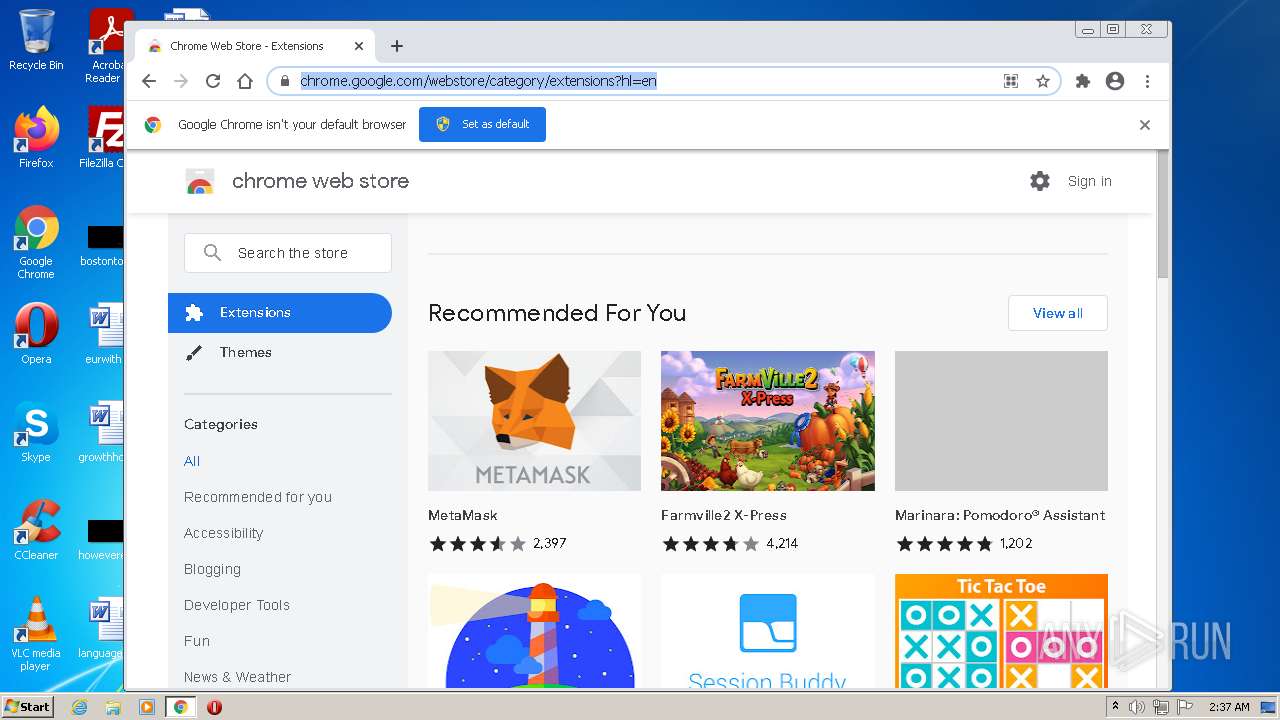The width and height of the screenshot is (1280, 720).
Task: Select the address bar URL
Action: click(x=479, y=81)
